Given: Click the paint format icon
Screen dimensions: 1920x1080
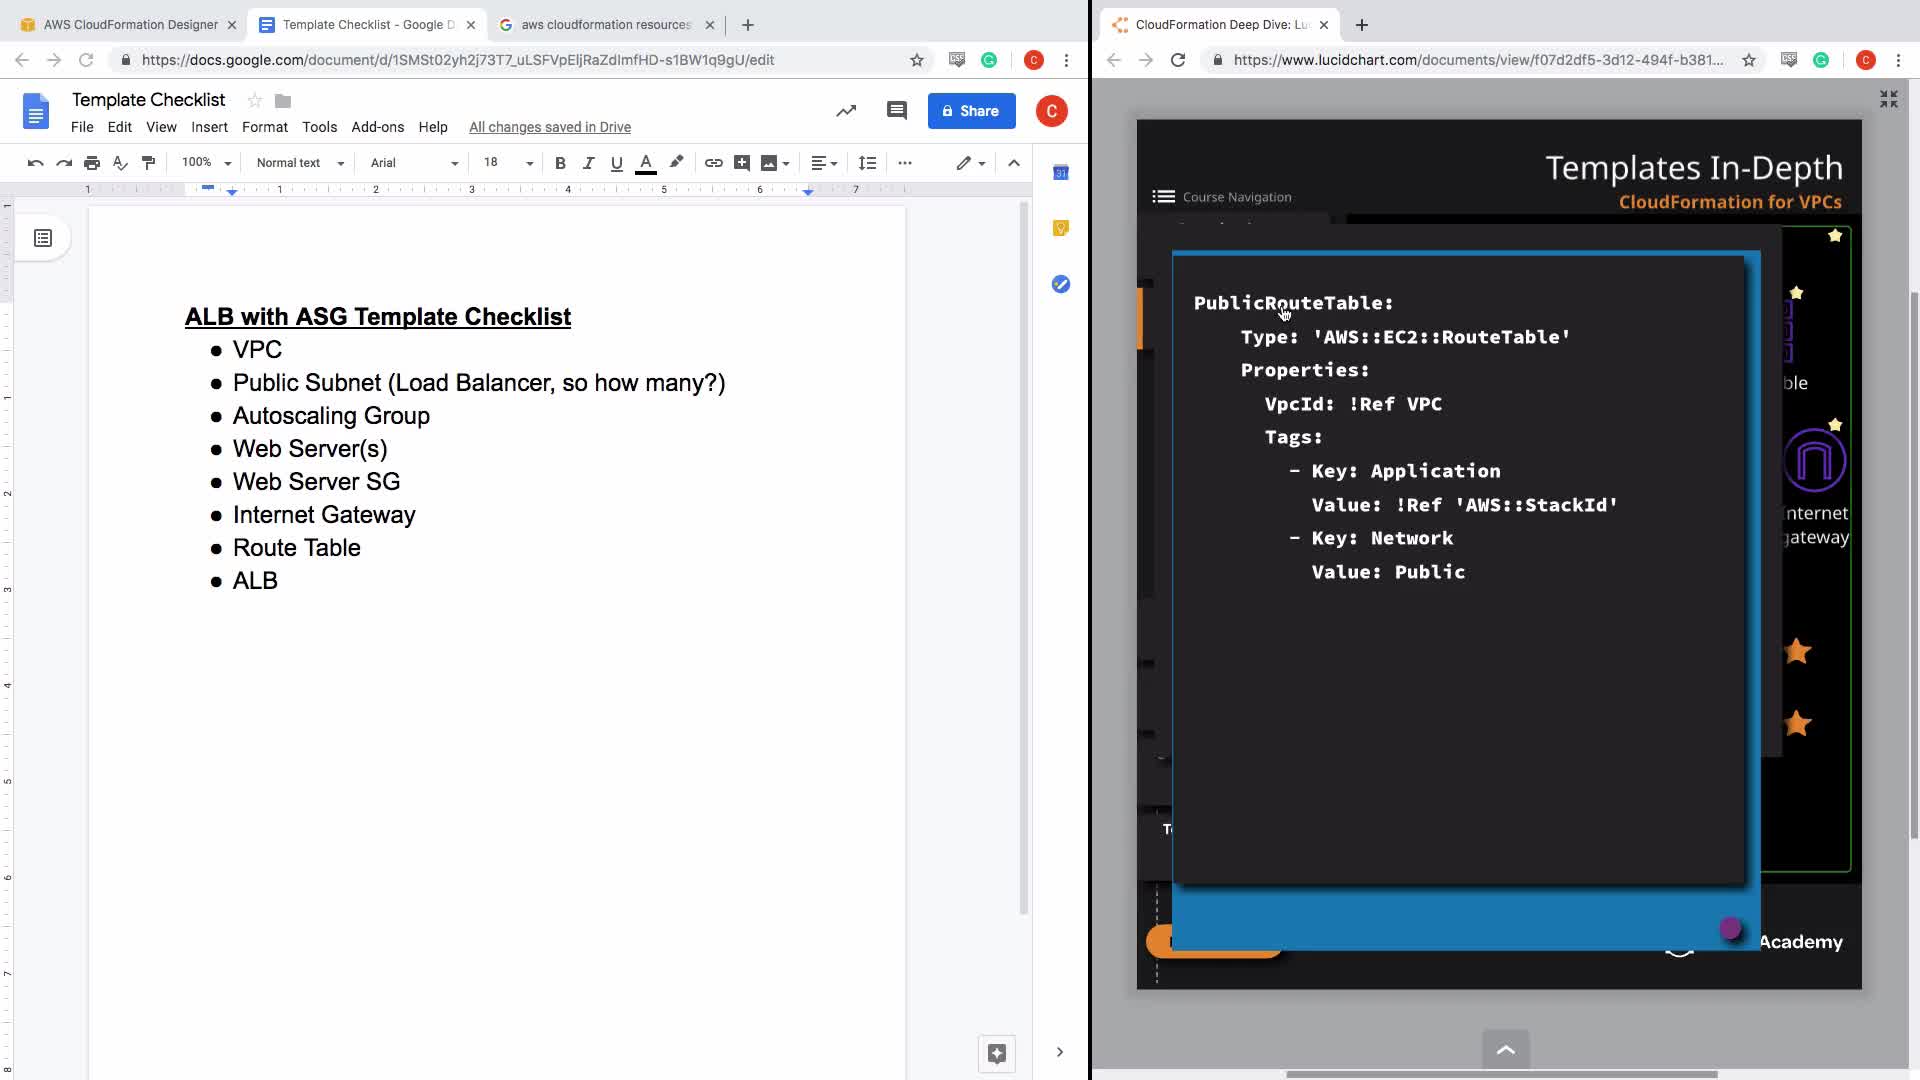Looking at the screenshot, I should 148,163.
